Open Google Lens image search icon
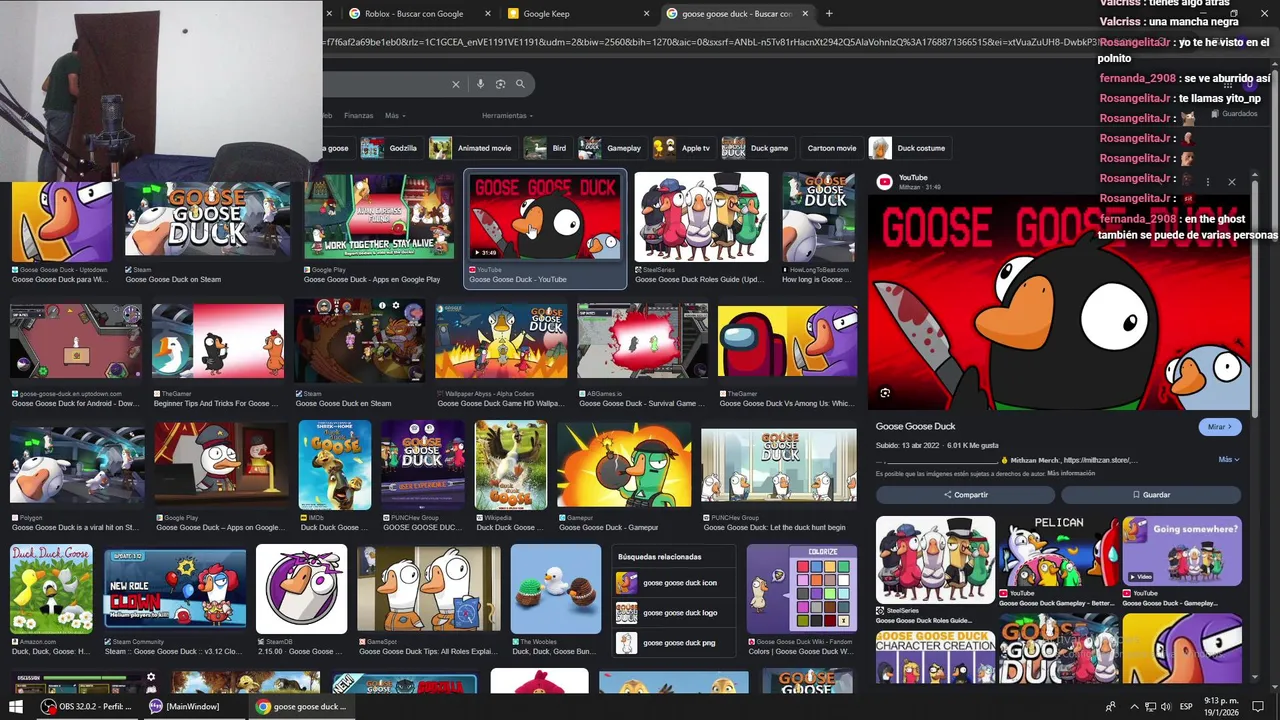This screenshot has width=1280, height=720. click(x=500, y=84)
